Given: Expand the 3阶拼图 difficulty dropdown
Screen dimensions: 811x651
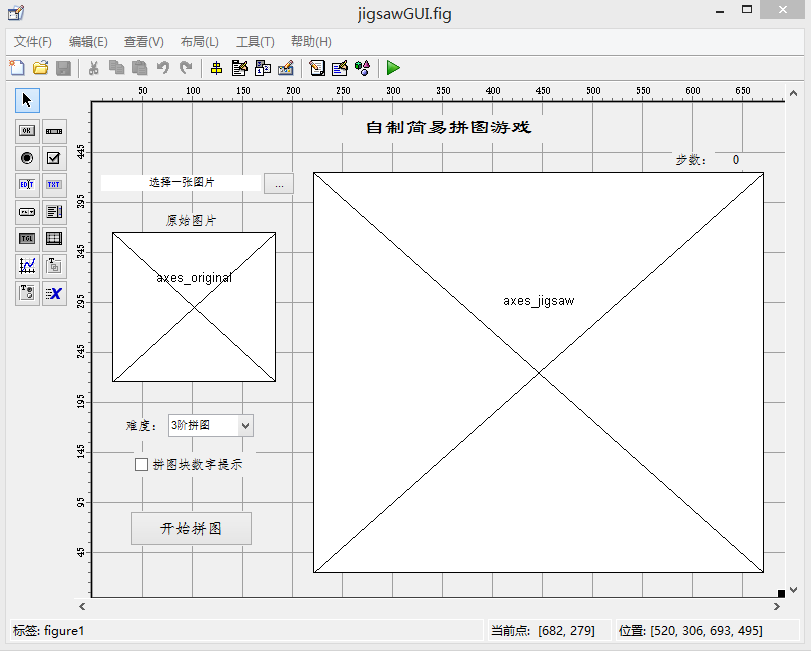Looking at the screenshot, I should coord(245,426).
